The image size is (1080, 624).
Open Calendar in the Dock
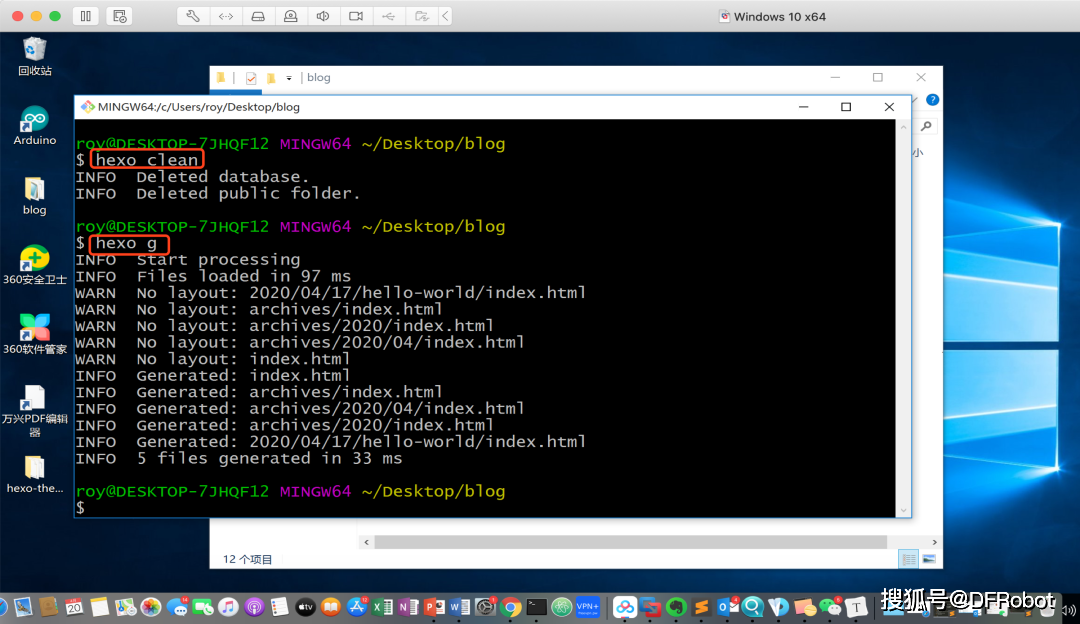pyautogui.click(x=74, y=607)
